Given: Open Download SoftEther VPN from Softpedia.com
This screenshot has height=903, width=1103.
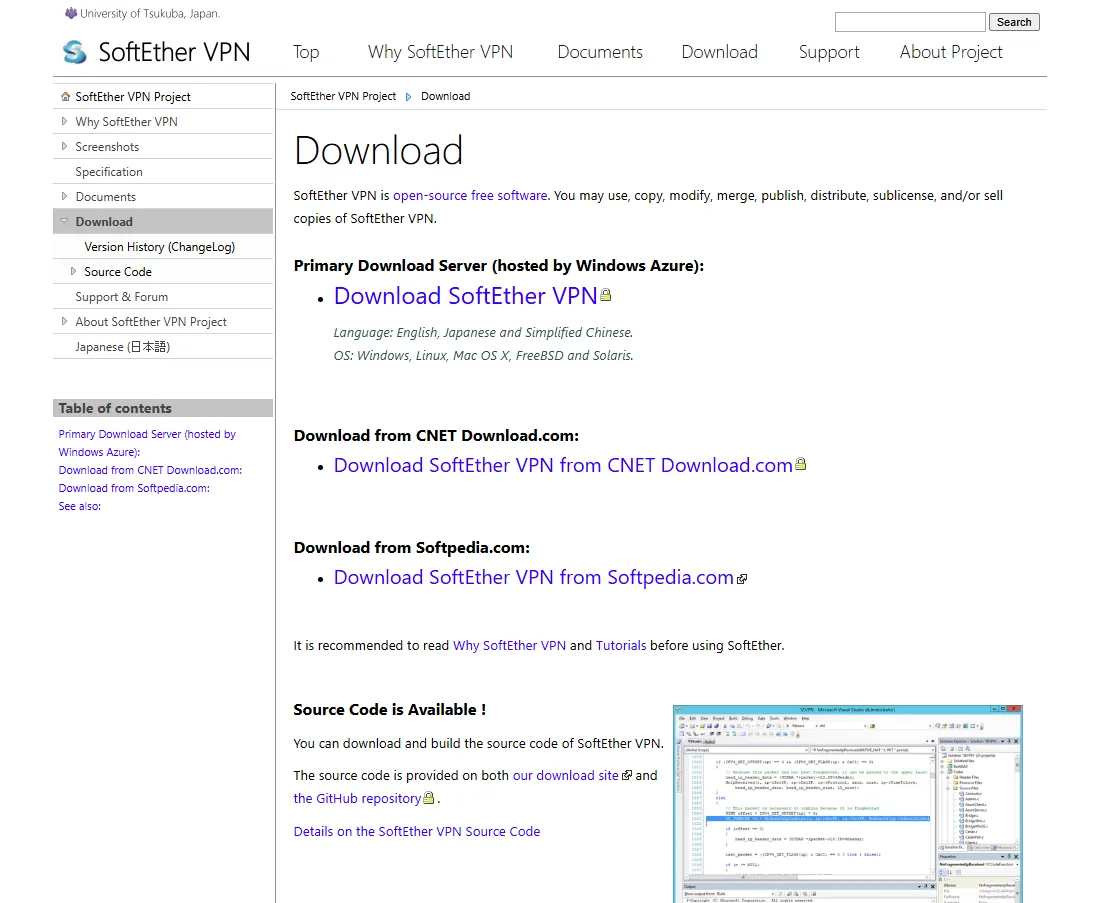Looking at the screenshot, I should (x=533, y=577).
